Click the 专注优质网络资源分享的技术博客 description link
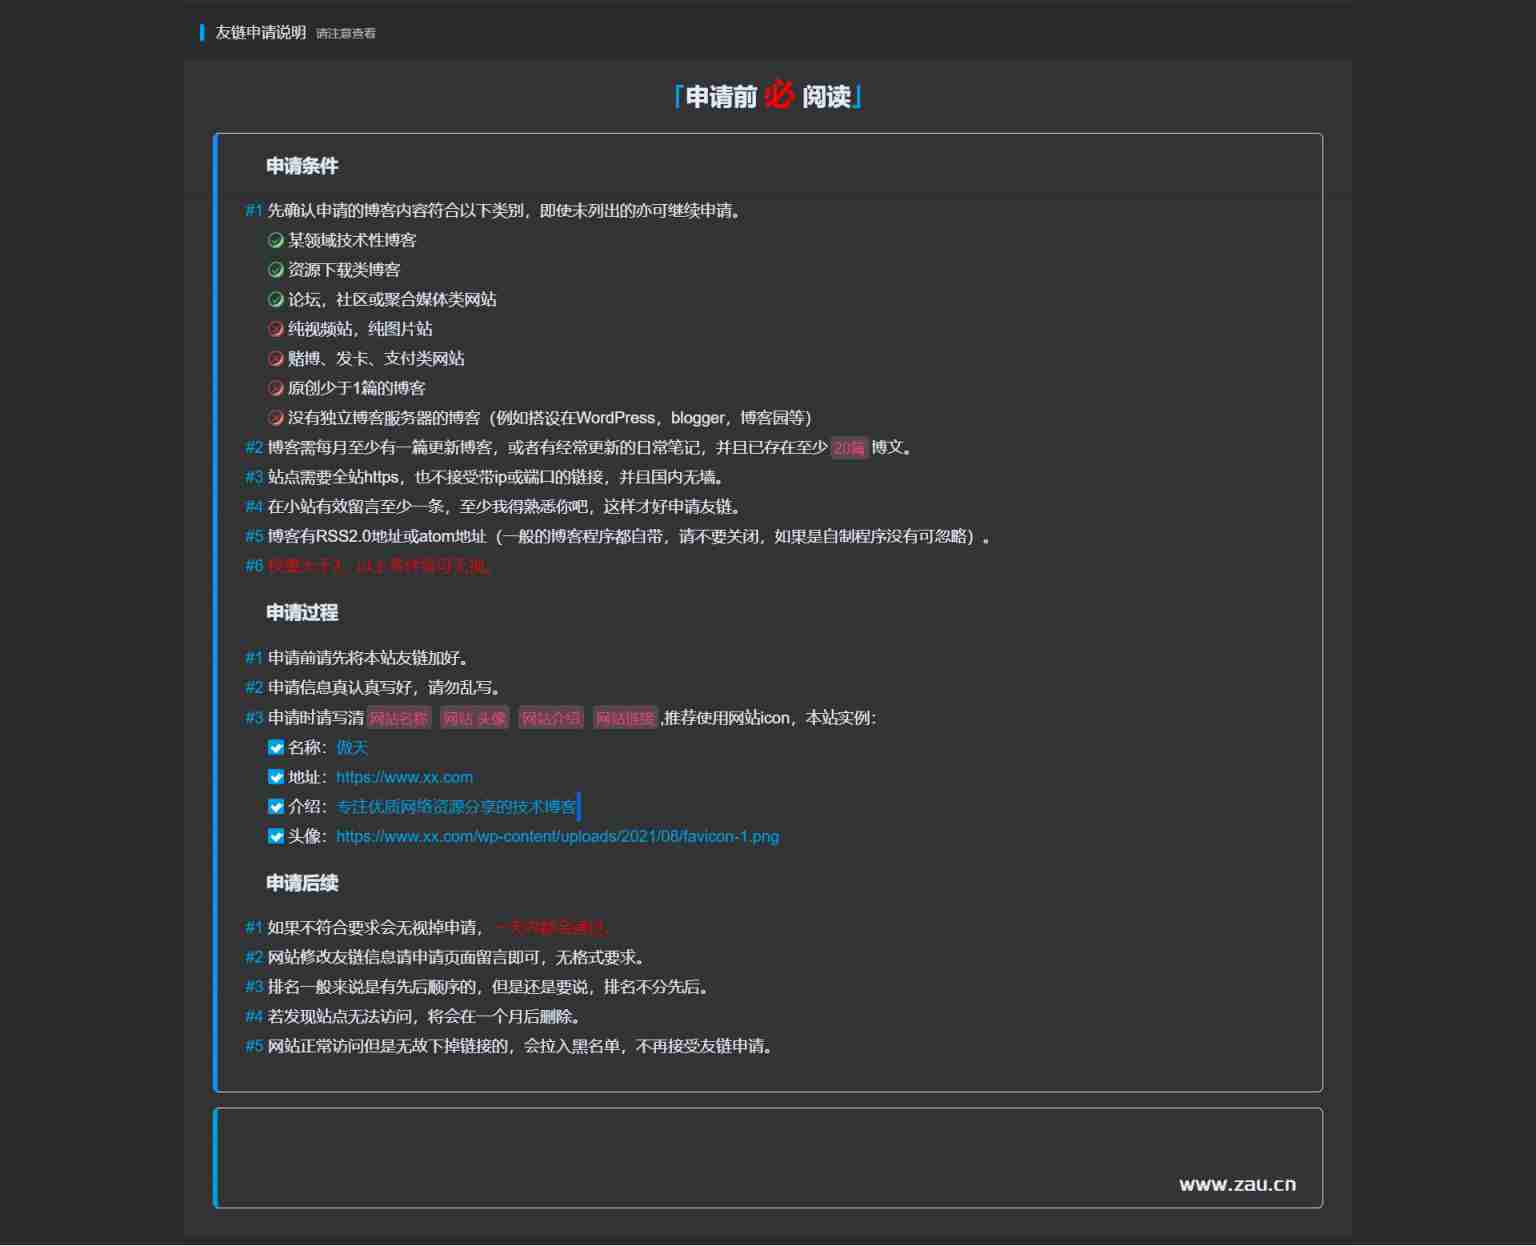Image resolution: width=1536 pixels, height=1246 pixels. pyautogui.click(x=456, y=807)
